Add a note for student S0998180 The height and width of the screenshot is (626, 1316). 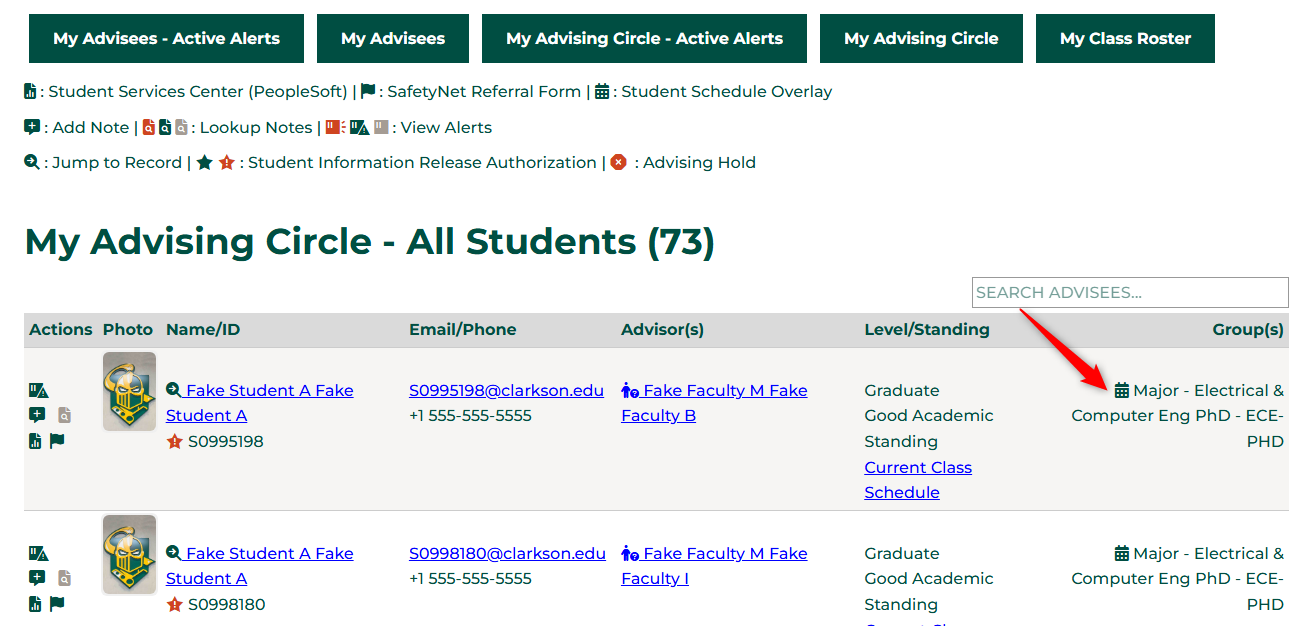[37, 578]
